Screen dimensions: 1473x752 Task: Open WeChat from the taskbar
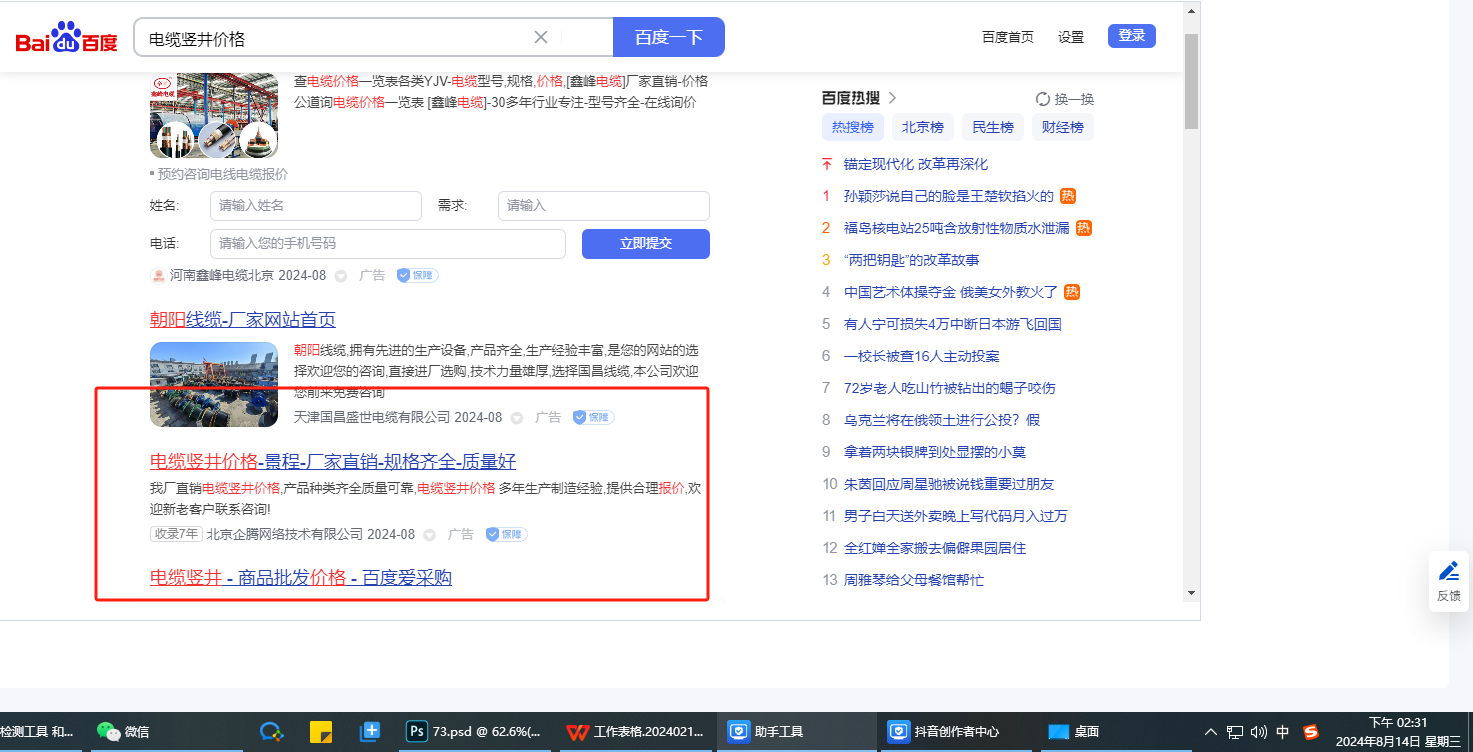(x=109, y=731)
